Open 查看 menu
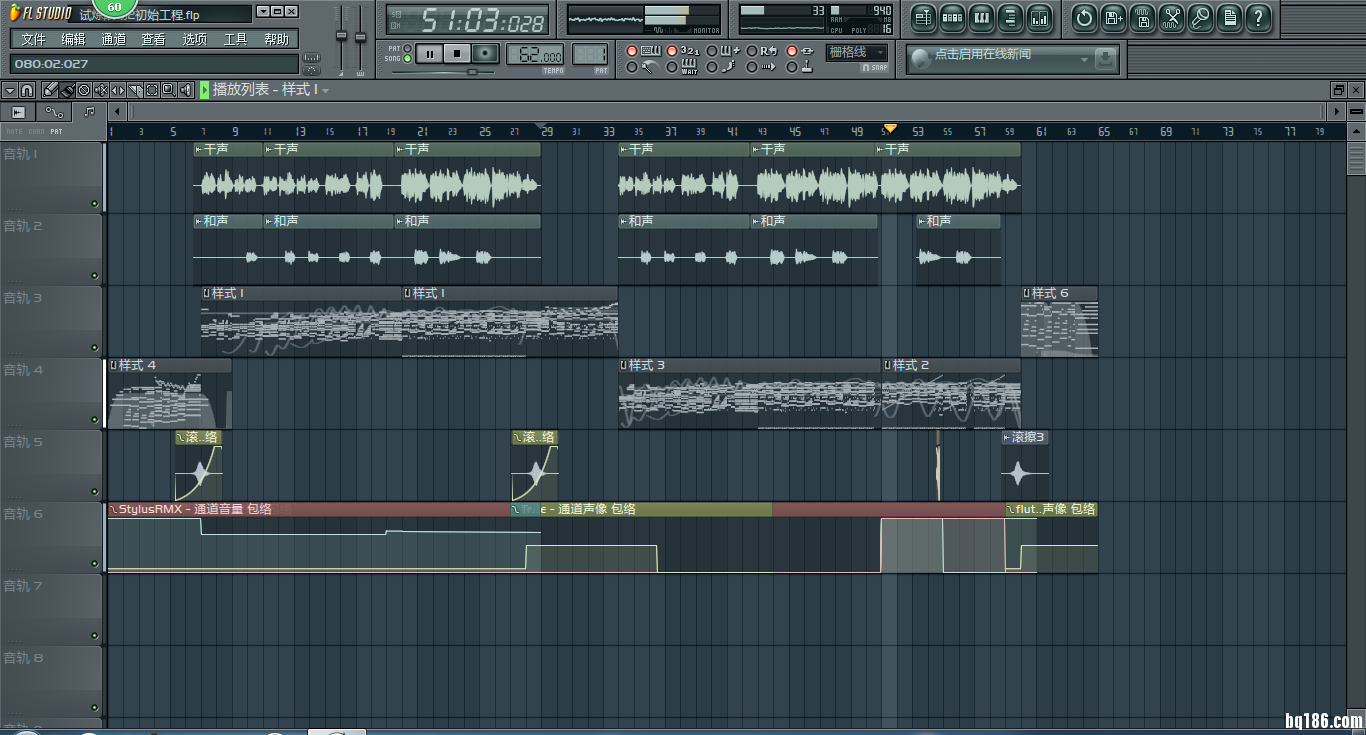Image resolution: width=1366 pixels, height=735 pixels. 153,39
